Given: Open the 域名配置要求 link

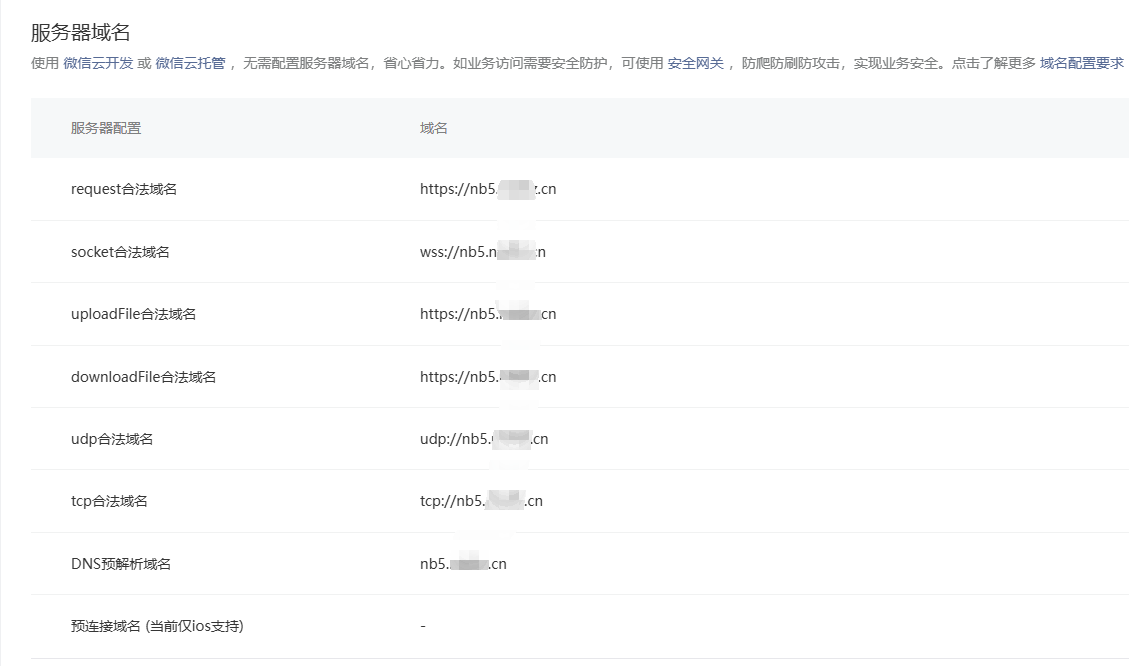Looking at the screenshot, I should [x=1081, y=63].
